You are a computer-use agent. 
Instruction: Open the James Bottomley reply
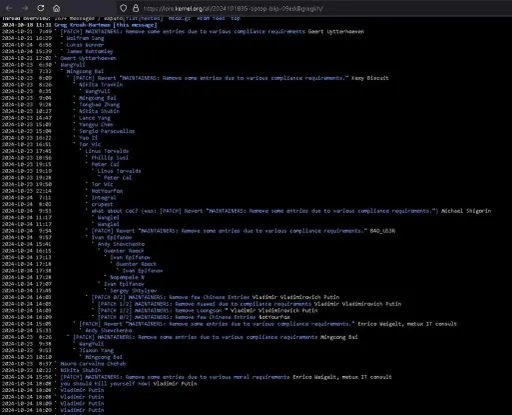(90, 51)
